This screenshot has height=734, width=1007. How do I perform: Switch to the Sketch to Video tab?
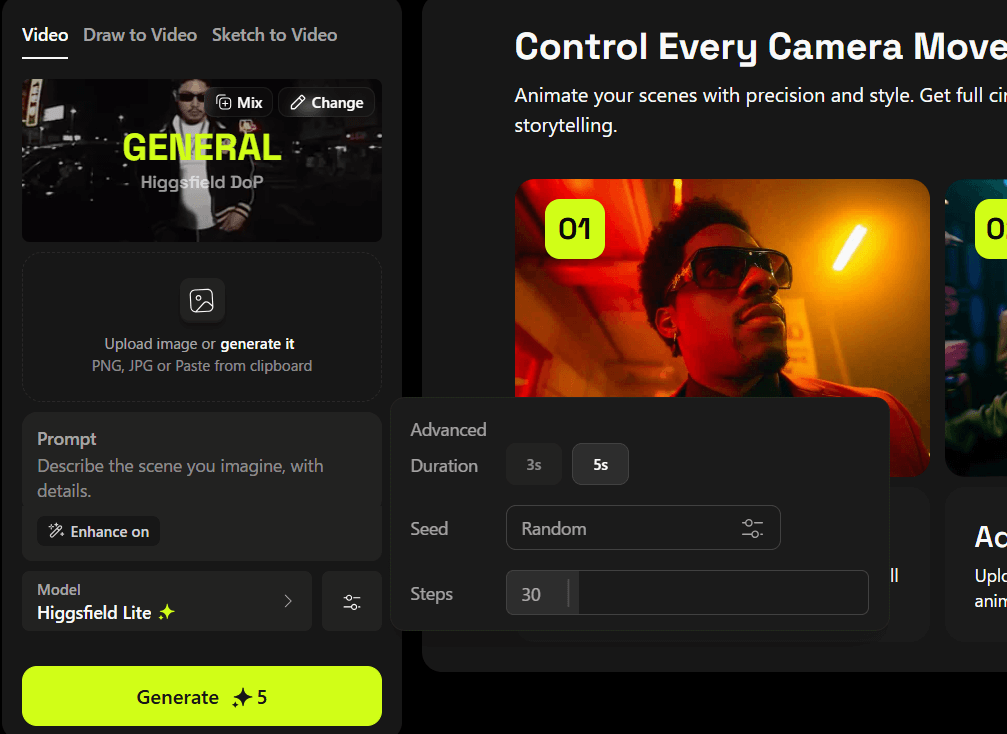pos(274,35)
